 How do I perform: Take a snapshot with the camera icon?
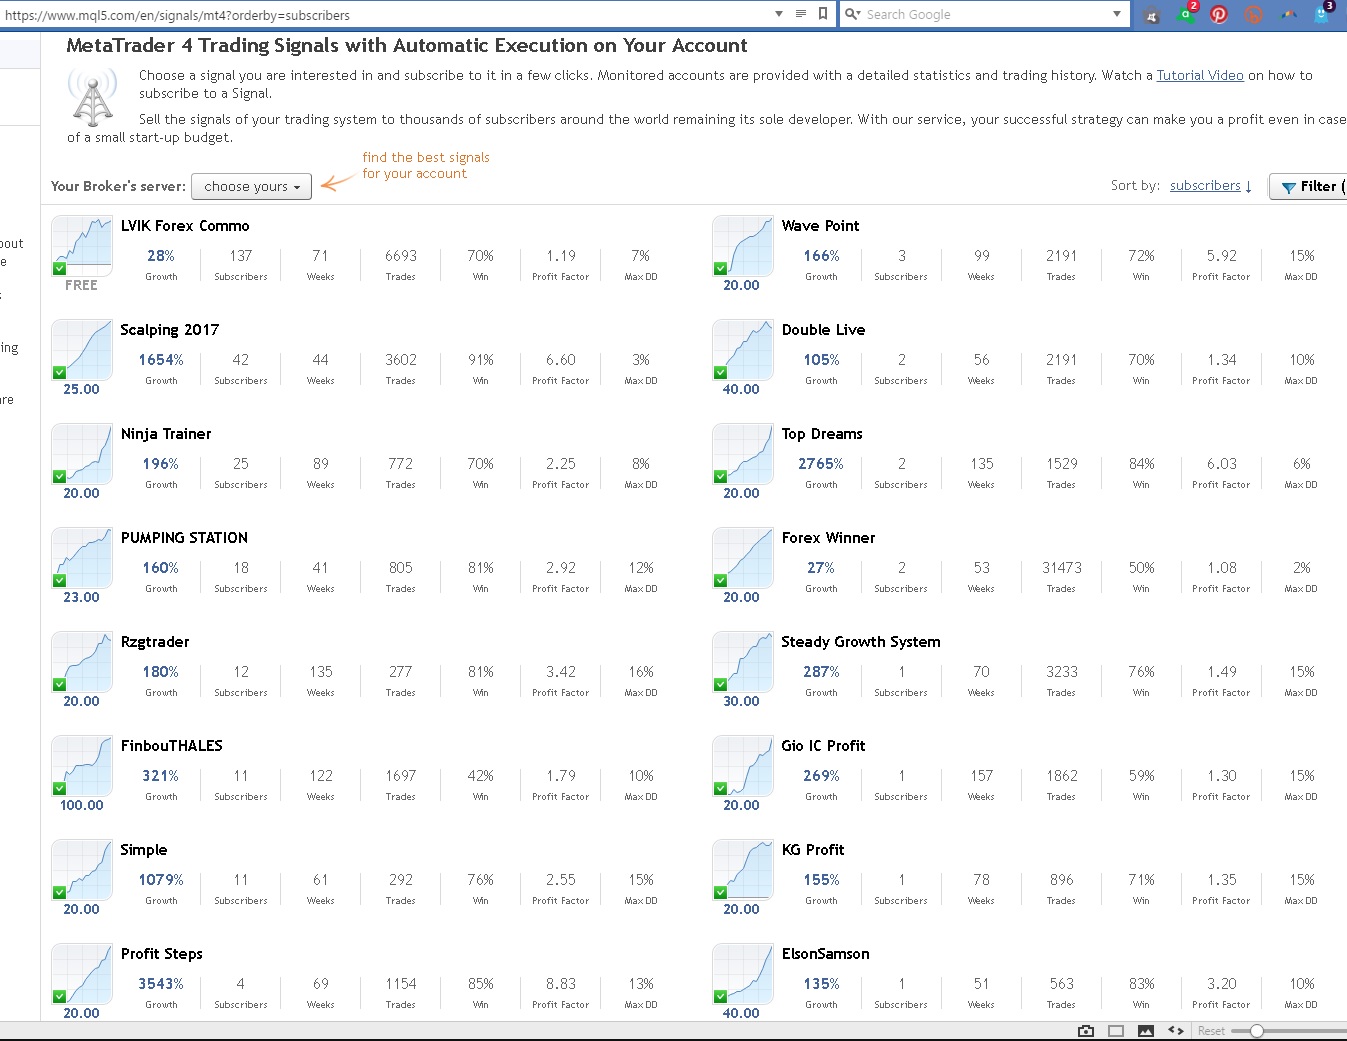[1086, 1031]
